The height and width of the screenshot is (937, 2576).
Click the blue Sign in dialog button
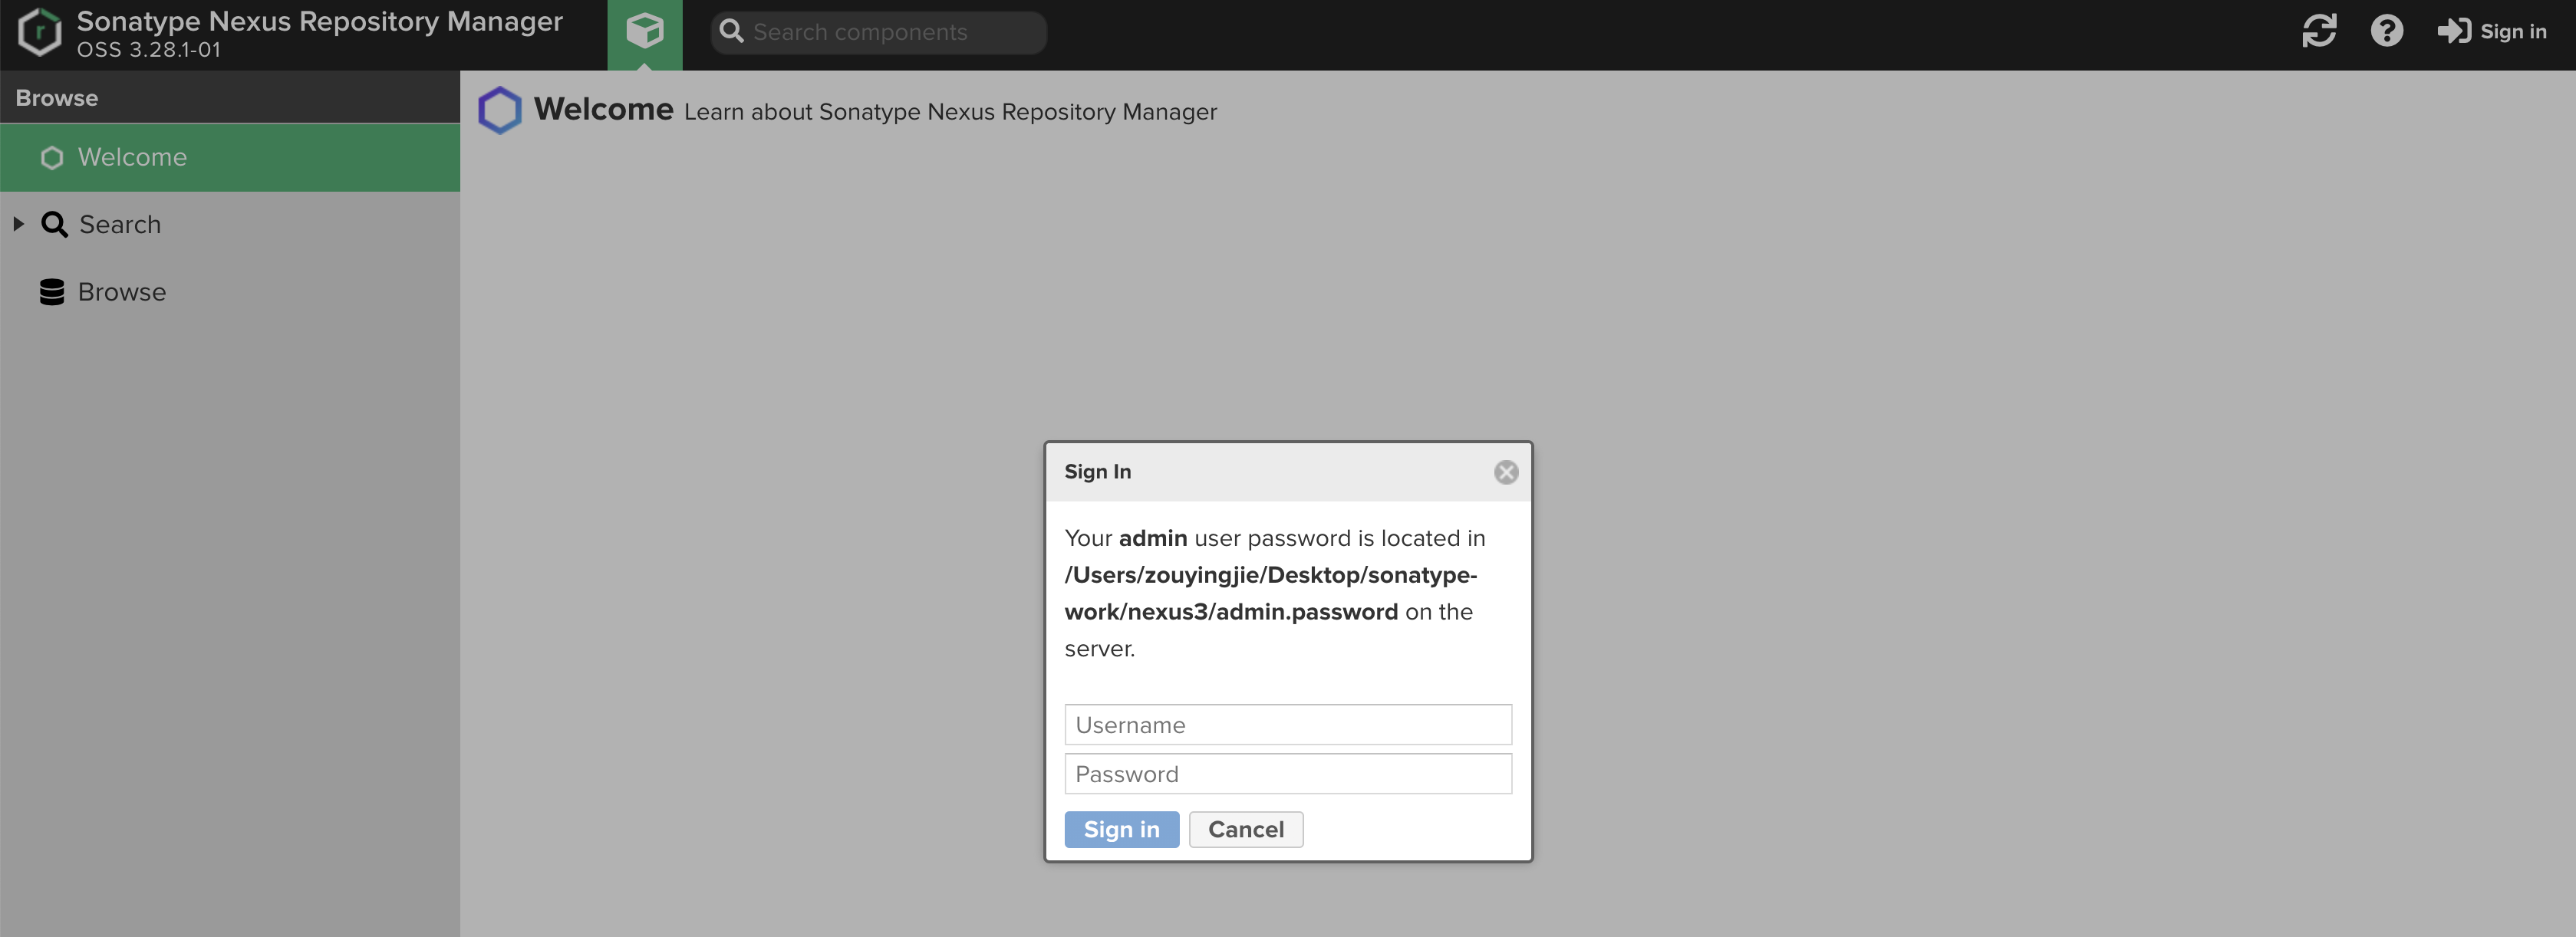click(x=1121, y=829)
